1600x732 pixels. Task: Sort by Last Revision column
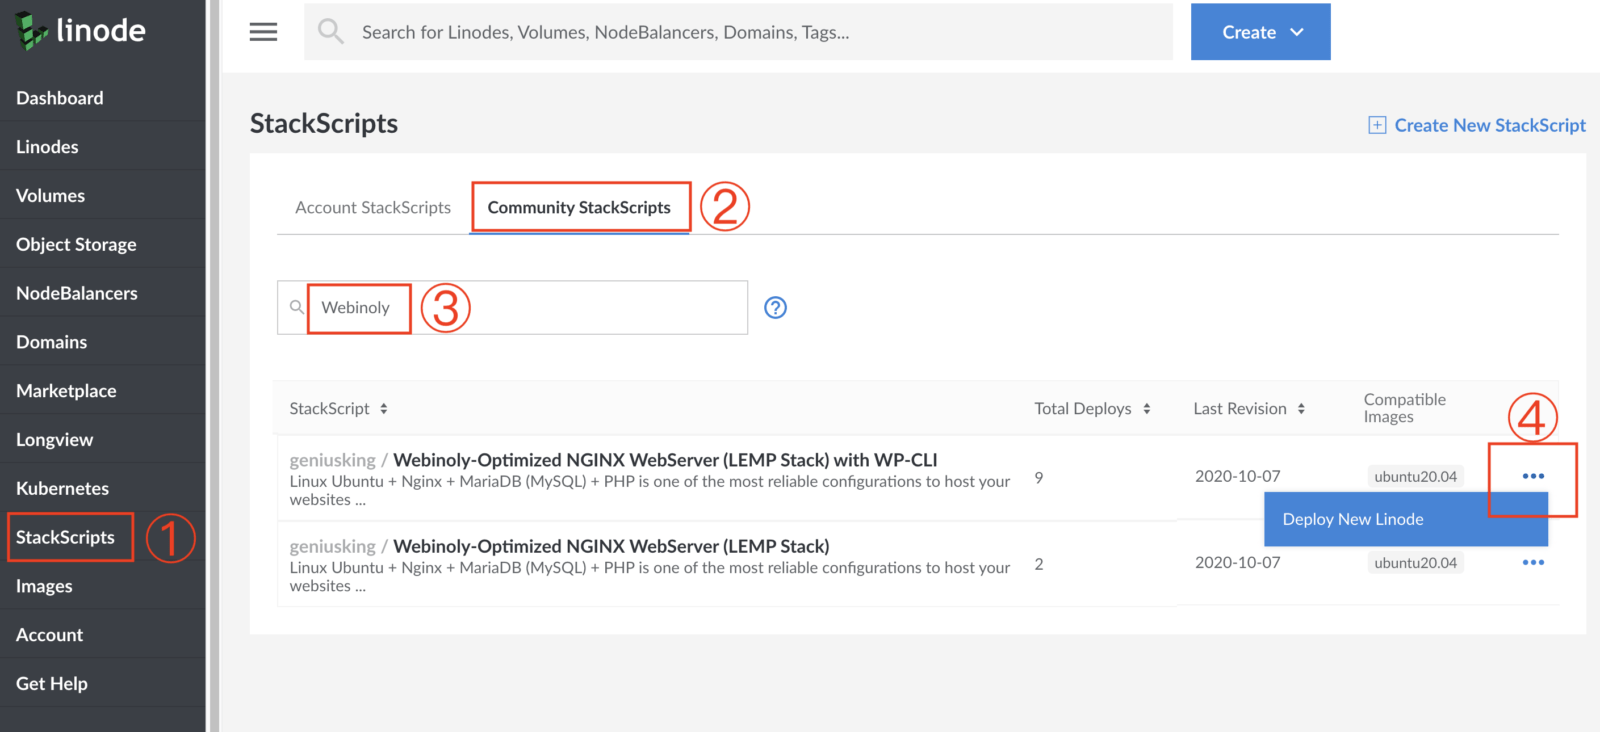[x=1249, y=408]
